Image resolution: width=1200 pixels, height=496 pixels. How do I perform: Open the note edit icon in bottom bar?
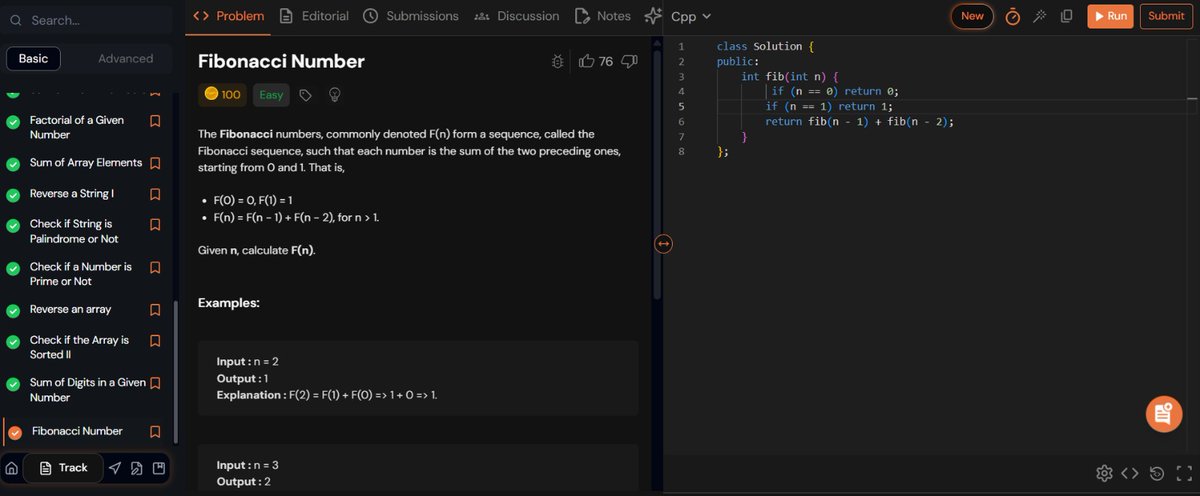coord(137,468)
